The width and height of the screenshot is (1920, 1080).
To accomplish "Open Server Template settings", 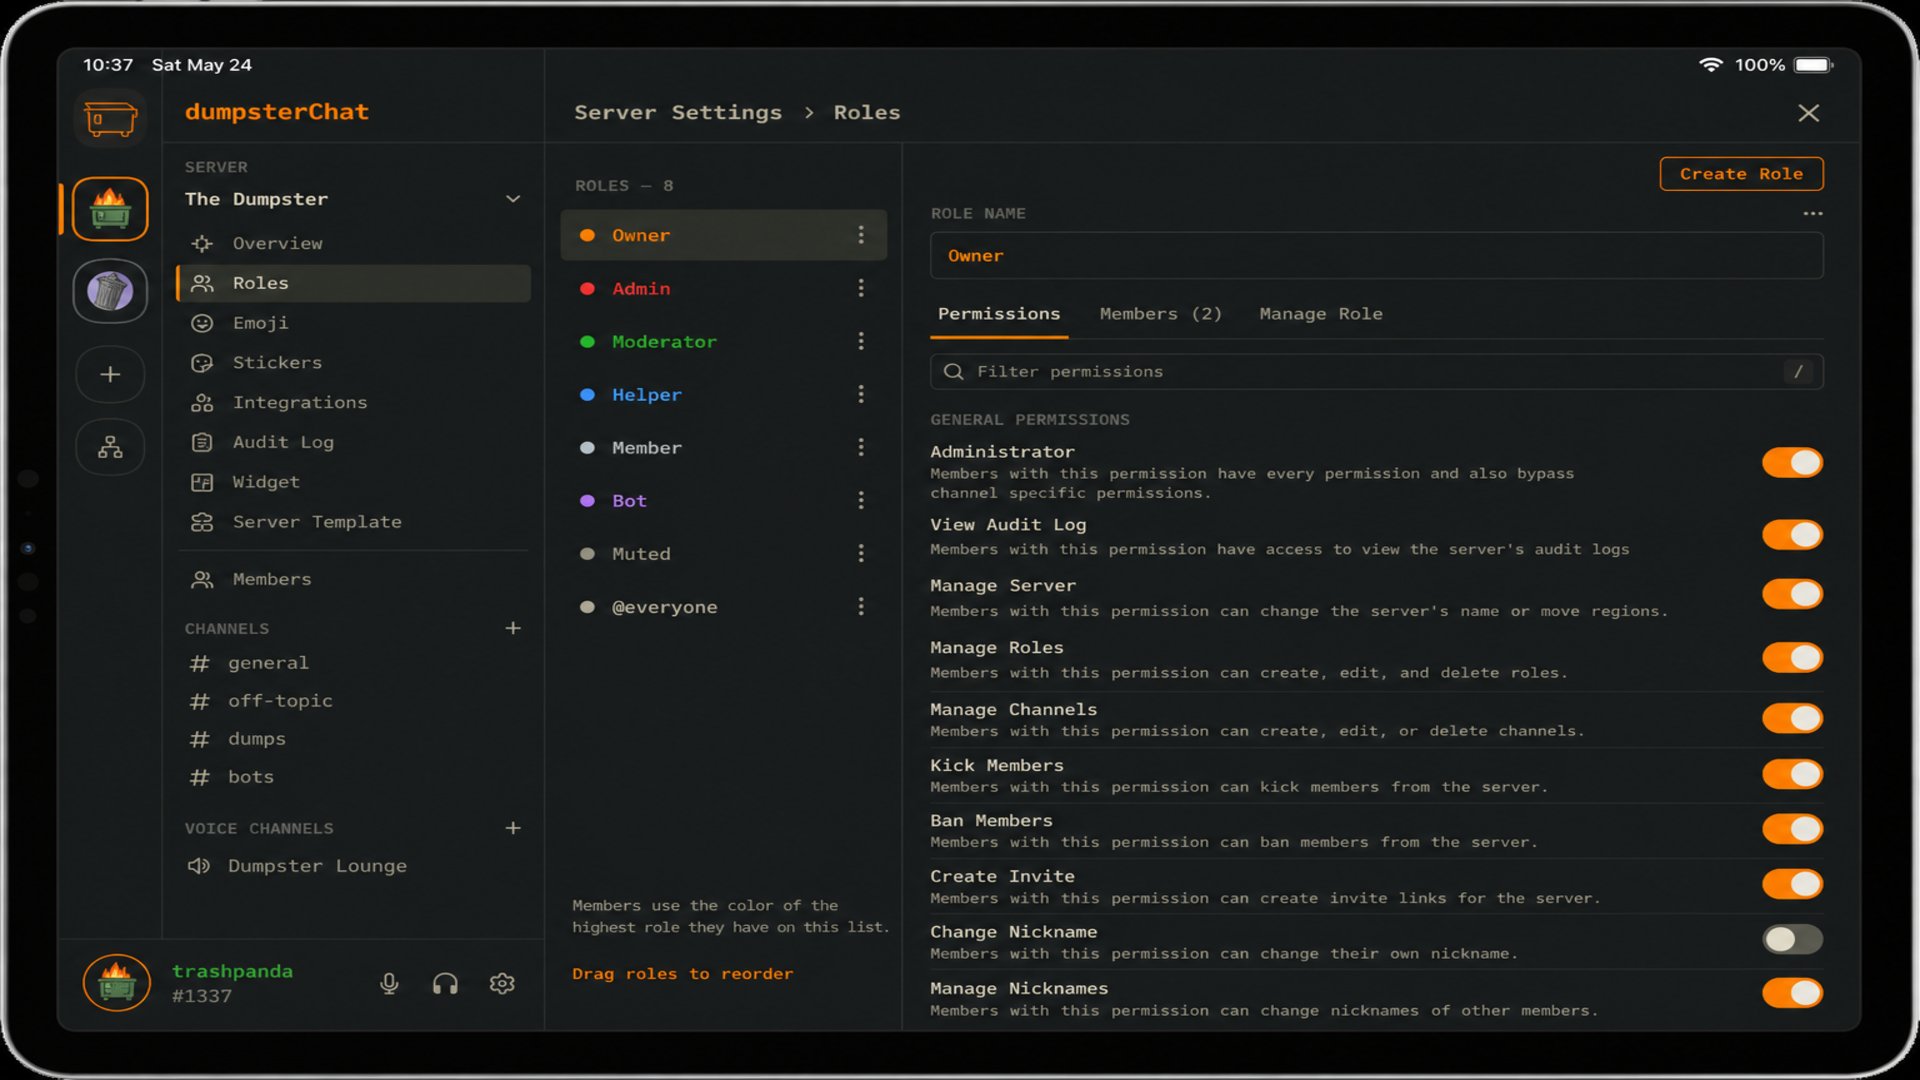I will pos(353,522).
